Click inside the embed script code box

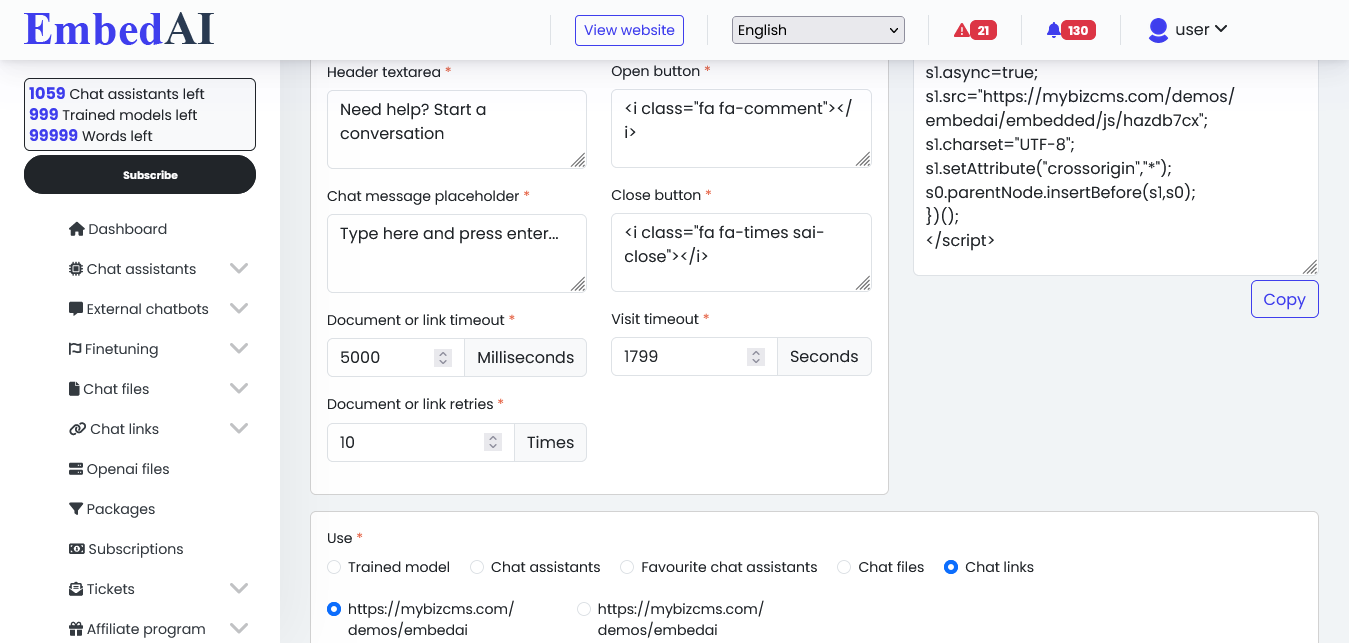[x=1116, y=167]
